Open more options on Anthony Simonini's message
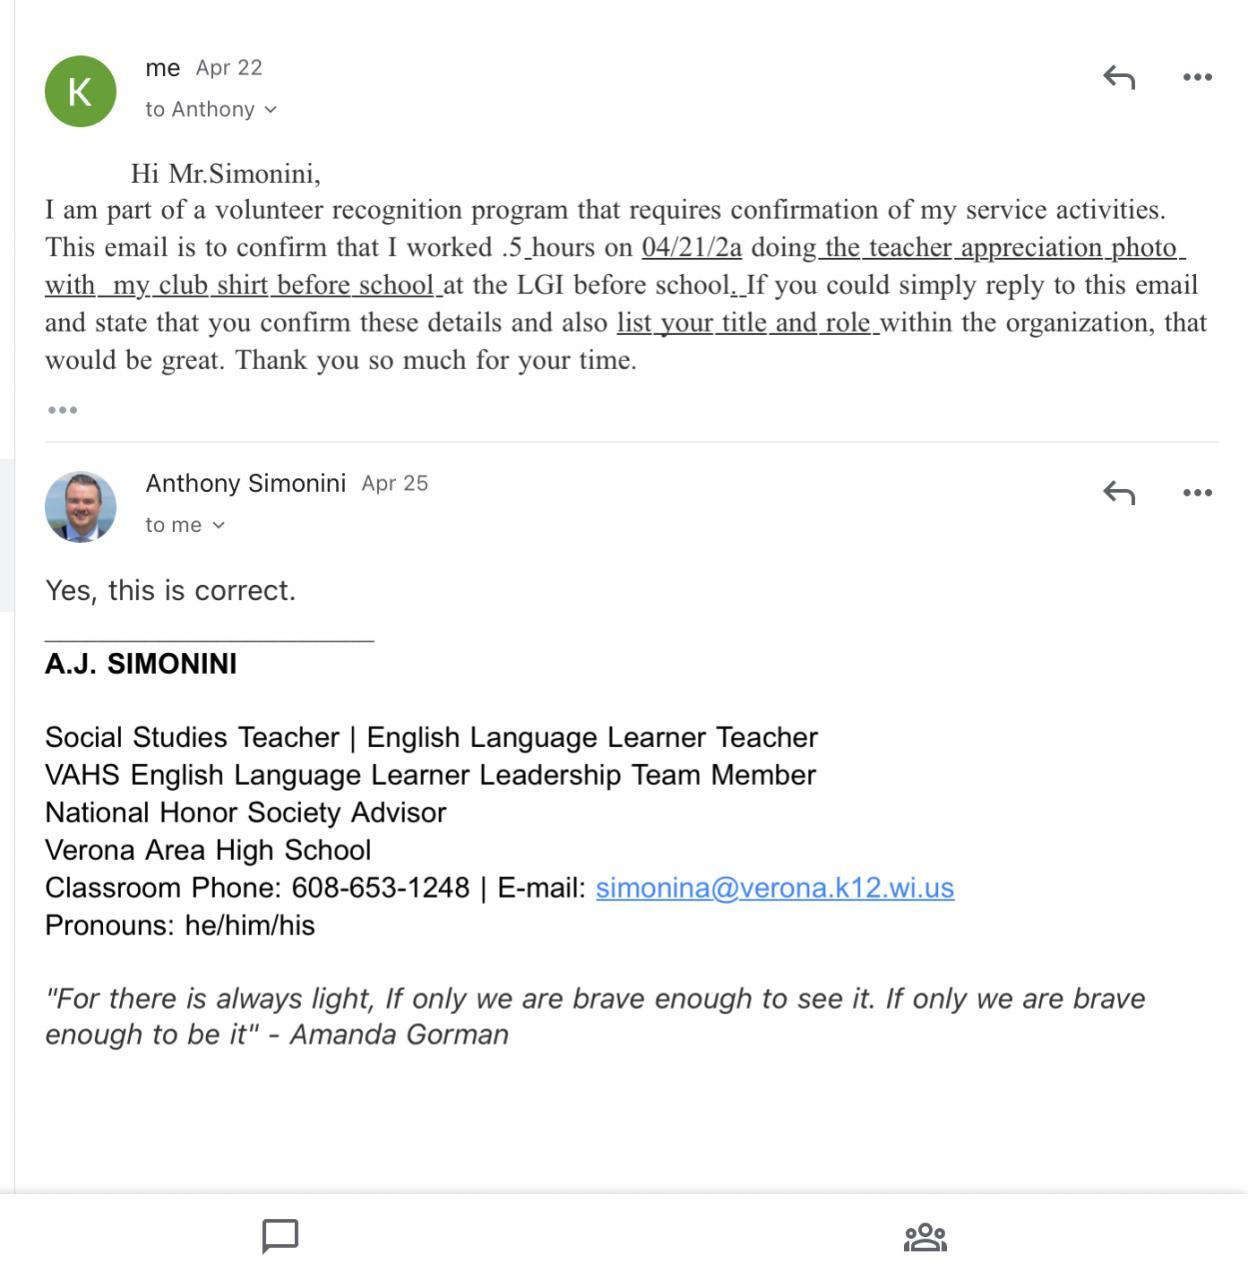The image size is (1248, 1280). pyautogui.click(x=1197, y=493)
